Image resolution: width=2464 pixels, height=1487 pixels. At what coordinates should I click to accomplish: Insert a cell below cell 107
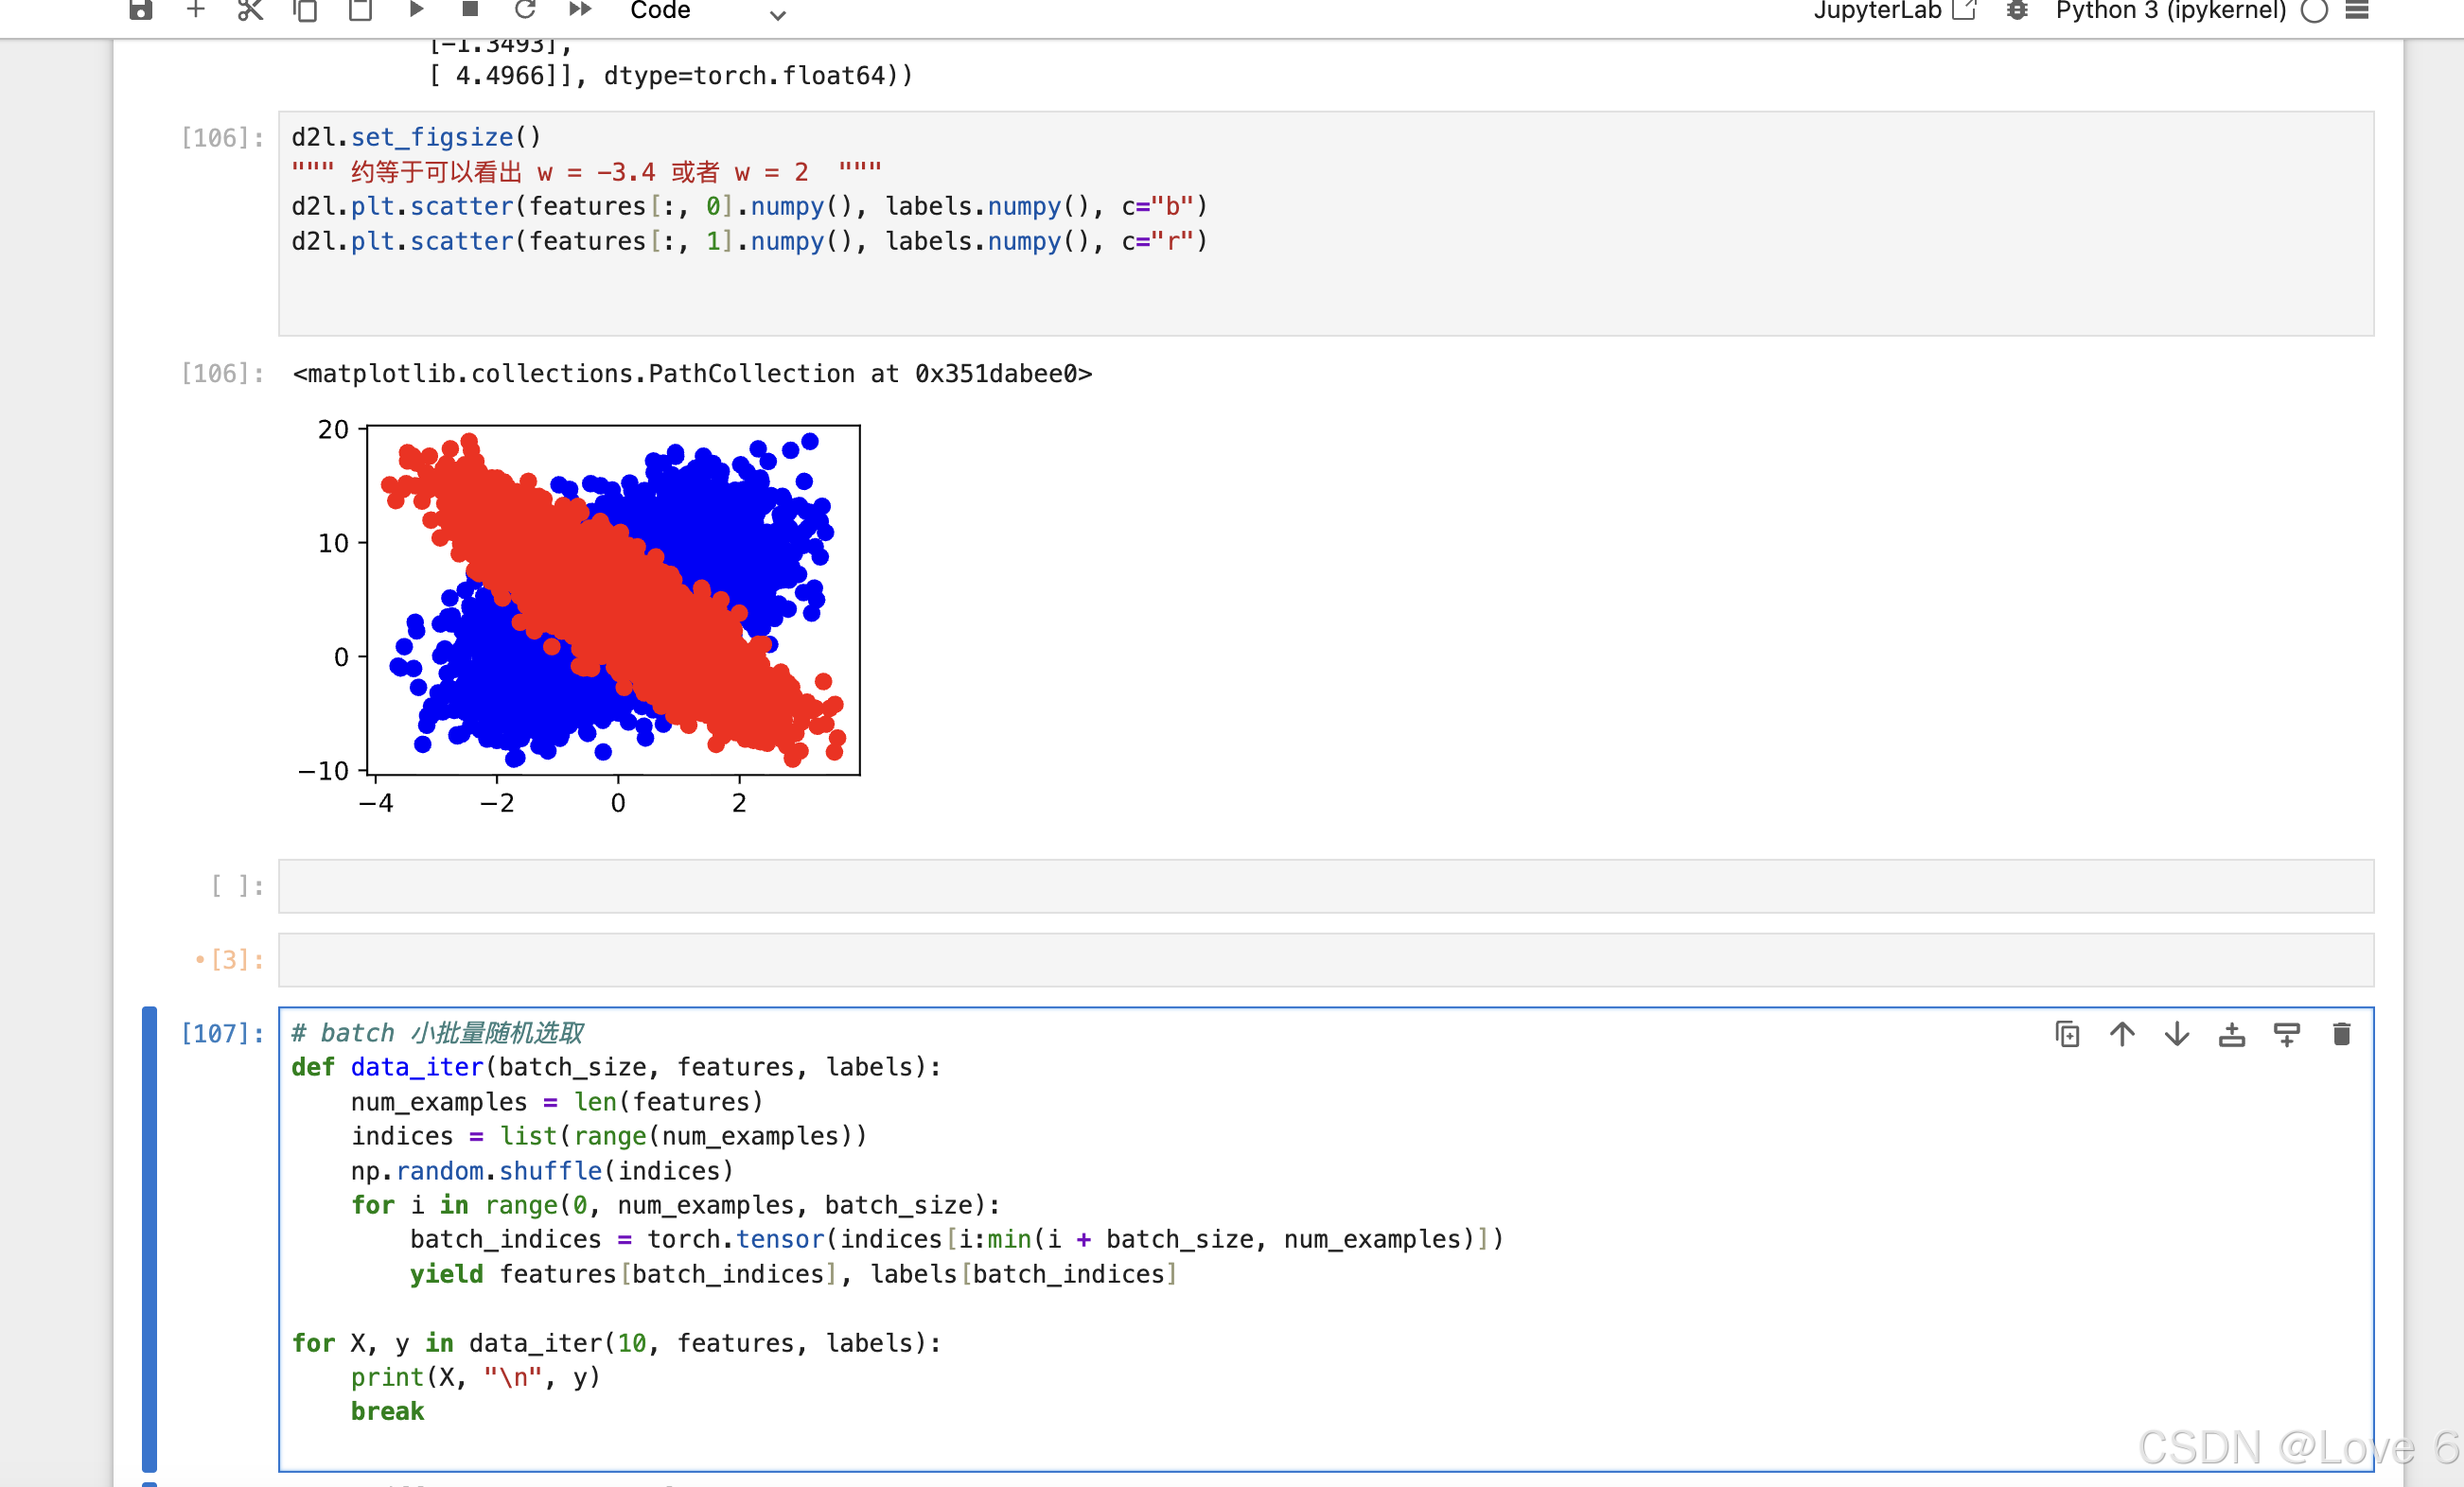click(2287, 1034)
